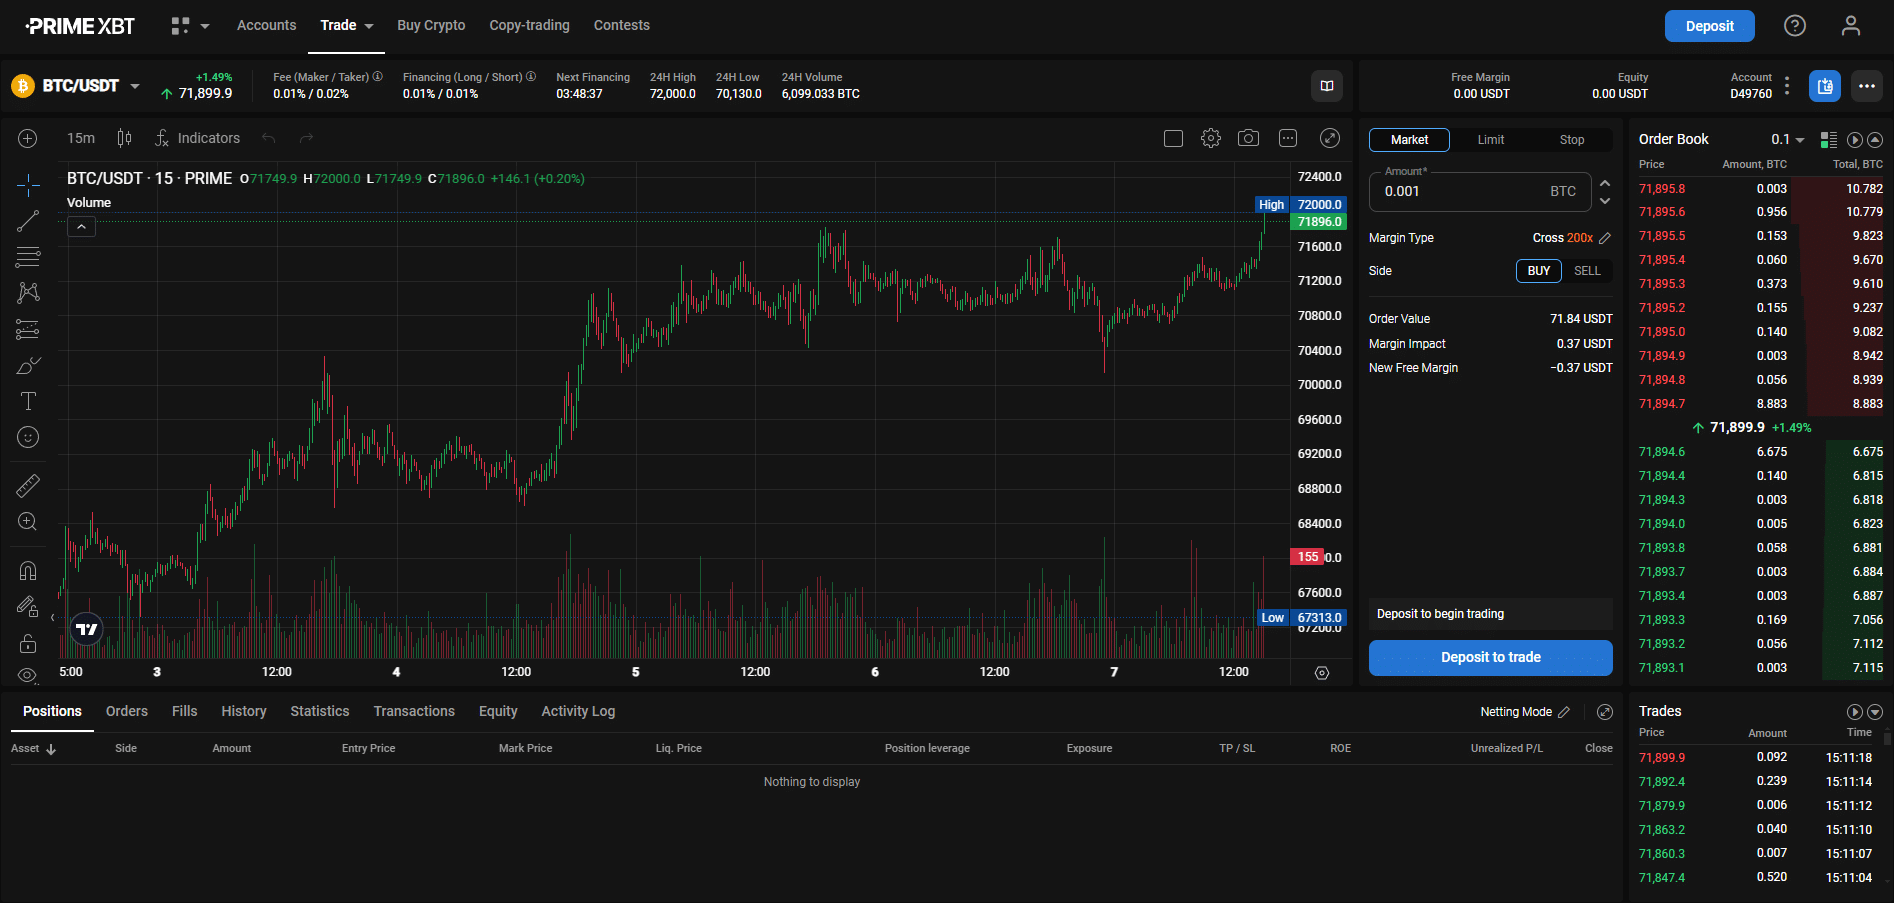The width and height of the screenshot is (1894, 903).
Task: Enable the magnet snapping tool
Action: [27, 570]
